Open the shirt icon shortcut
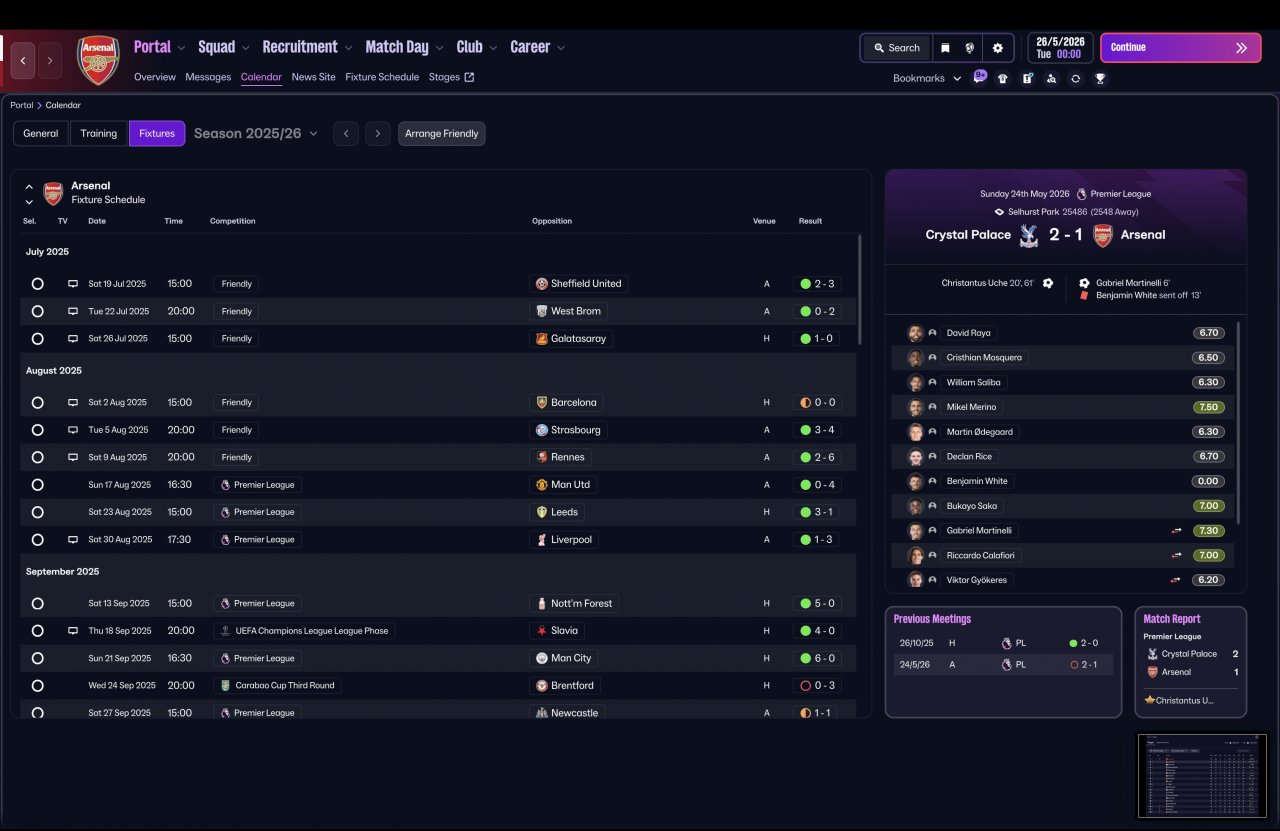Image resolution: width=1280 pixels, height=831 pixels. 1003,78
